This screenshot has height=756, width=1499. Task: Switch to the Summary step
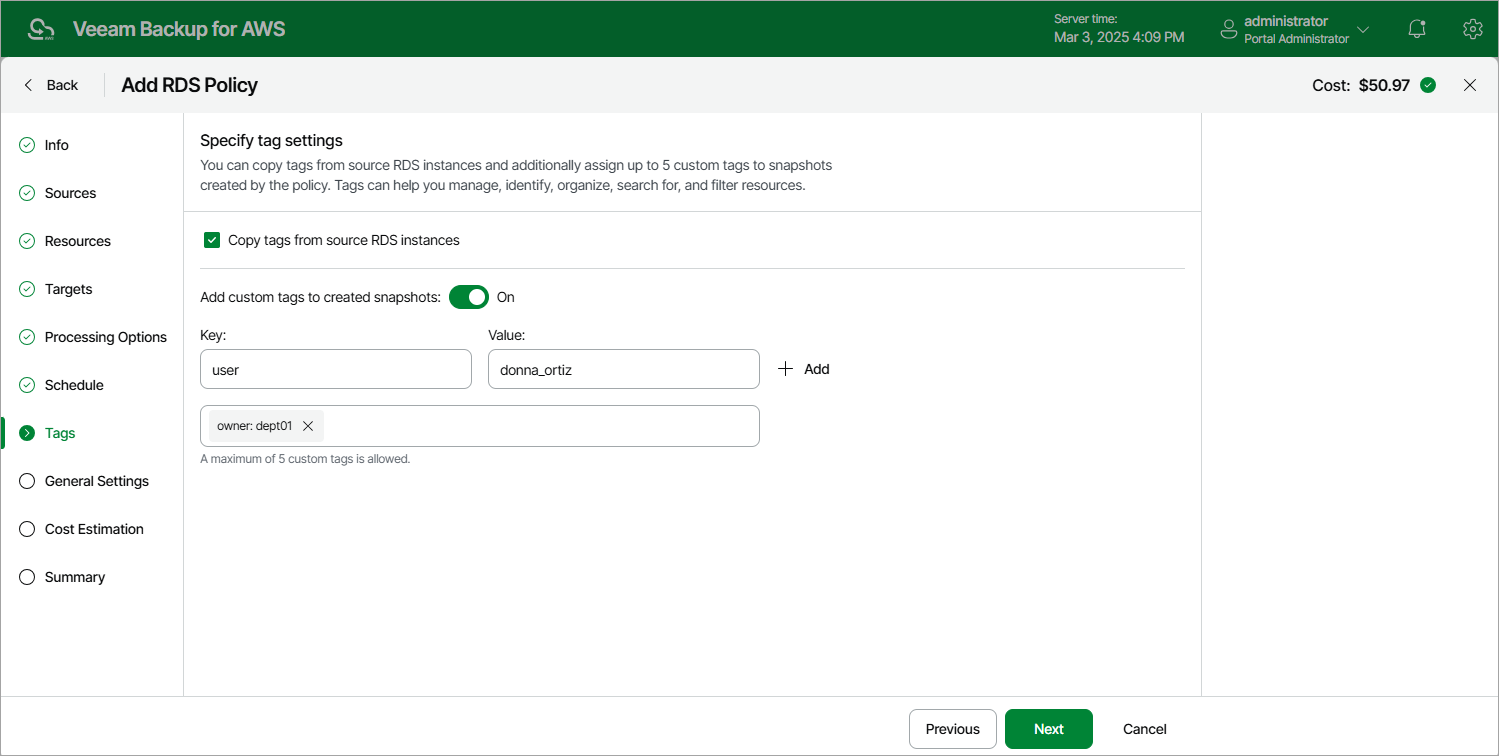coord(74,577)
